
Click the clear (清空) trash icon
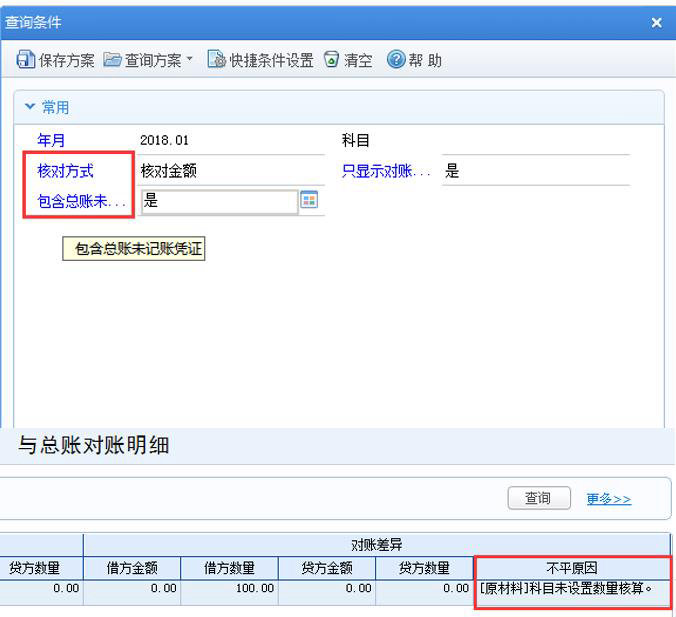tap(332, 60)
